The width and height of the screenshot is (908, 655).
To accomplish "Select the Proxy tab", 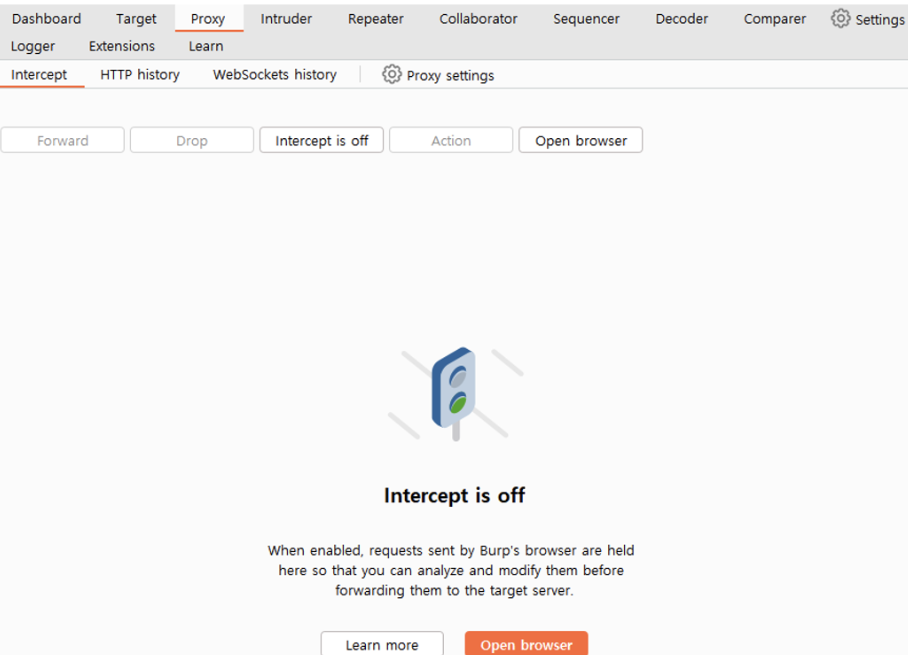I will [x=208, y=19].
